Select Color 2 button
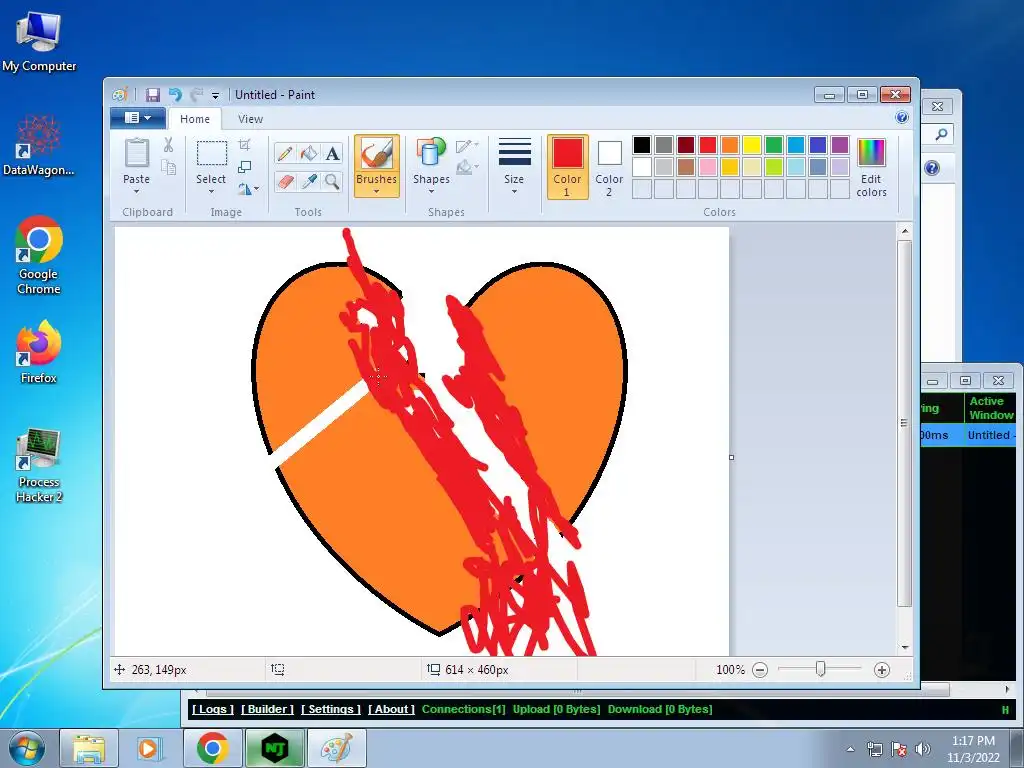The image size is (1024, 768). click(x=609, y=167)
